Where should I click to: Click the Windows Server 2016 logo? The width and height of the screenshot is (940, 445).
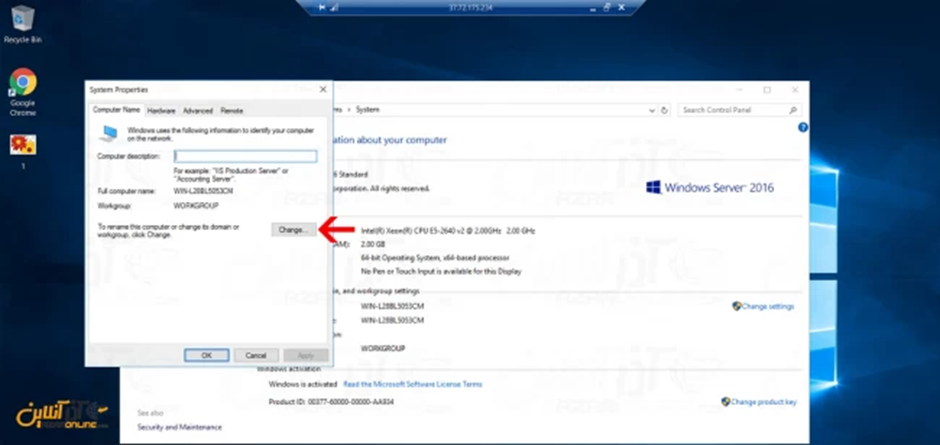click(x=710, y=188)
